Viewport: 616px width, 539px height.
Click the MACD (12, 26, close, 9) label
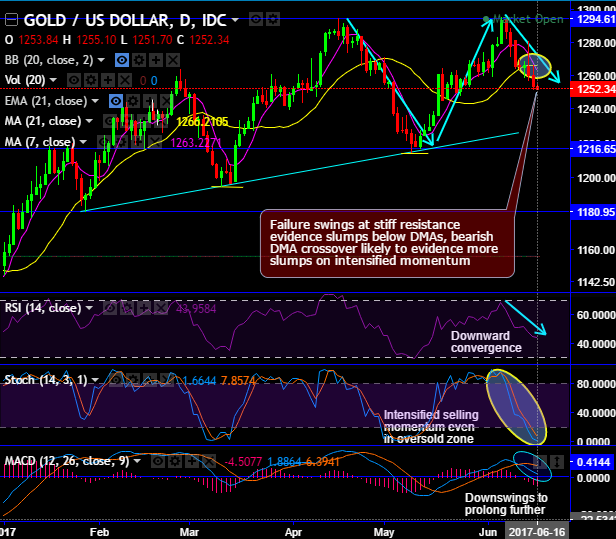pos(67,461)
